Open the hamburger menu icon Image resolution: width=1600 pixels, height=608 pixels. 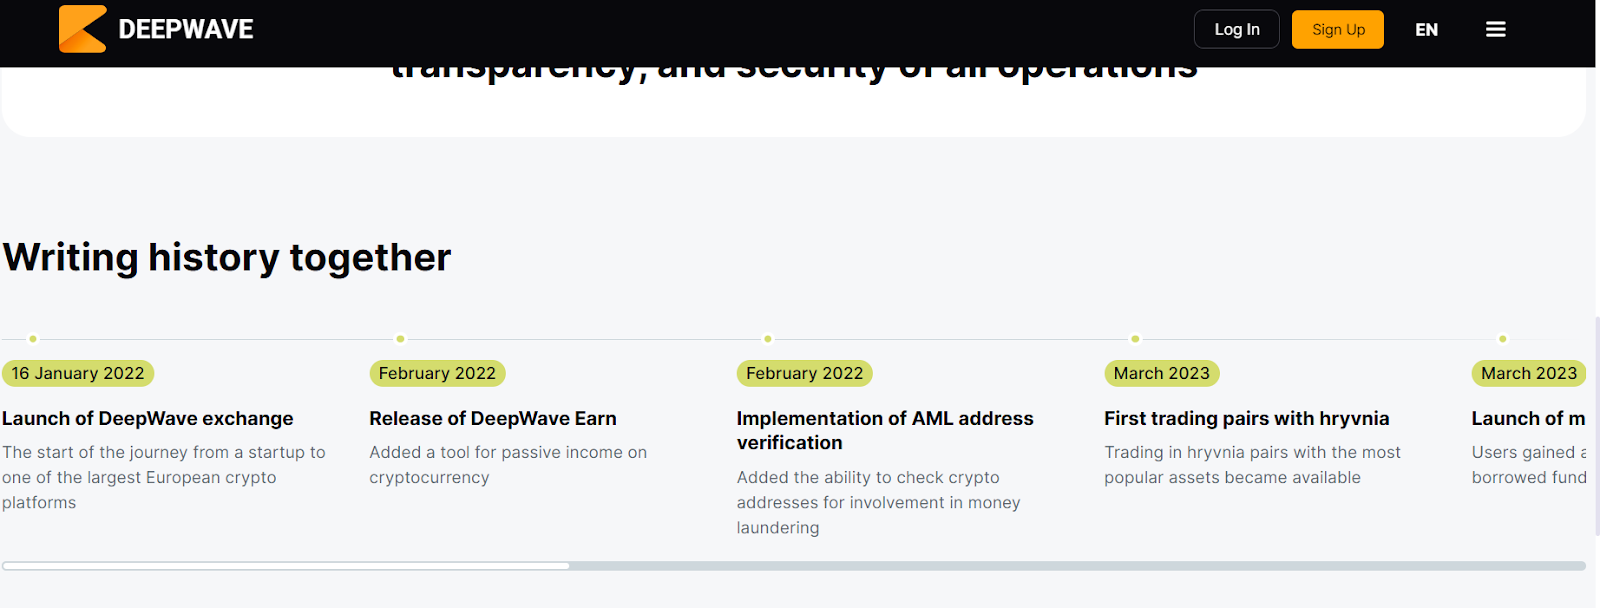point(1495,29)
